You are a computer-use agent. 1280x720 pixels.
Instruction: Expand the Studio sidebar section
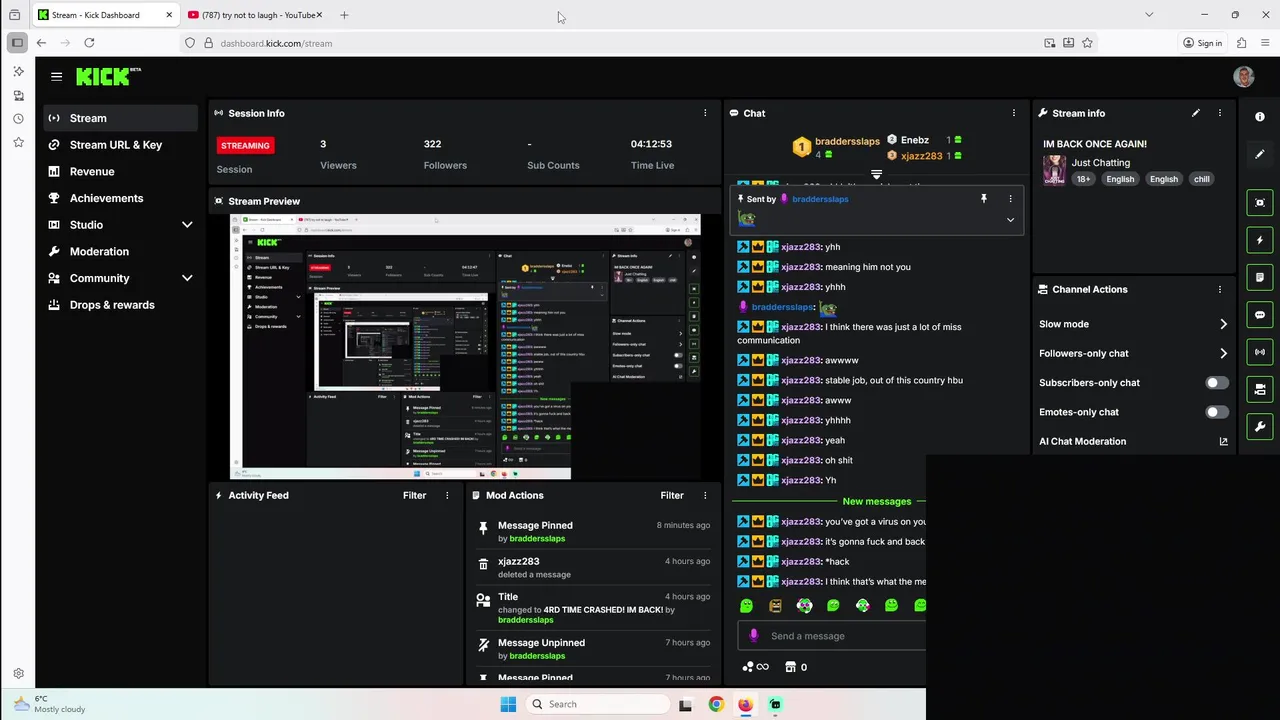(x=187, y=225)
